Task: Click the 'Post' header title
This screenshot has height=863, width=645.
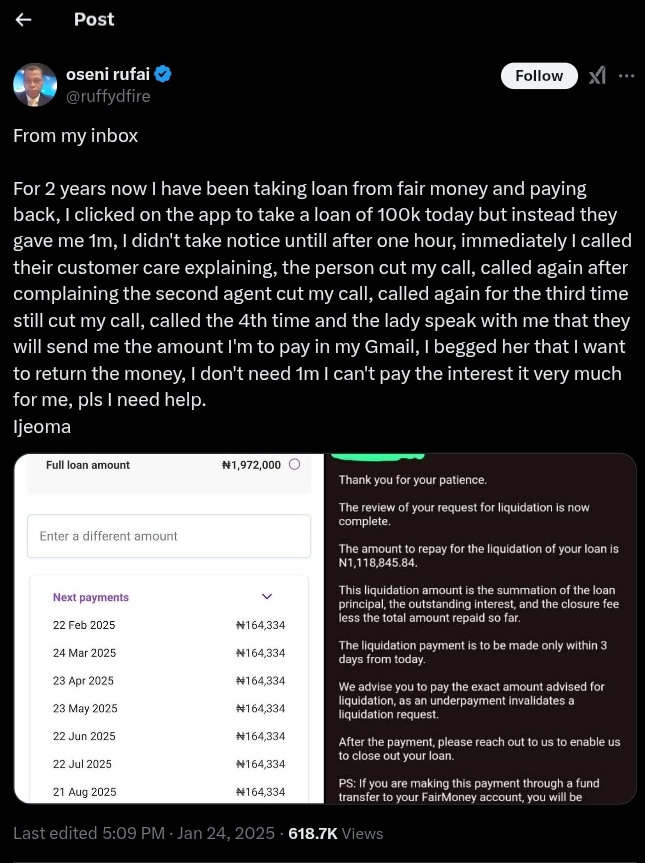Action: point(94,20)
